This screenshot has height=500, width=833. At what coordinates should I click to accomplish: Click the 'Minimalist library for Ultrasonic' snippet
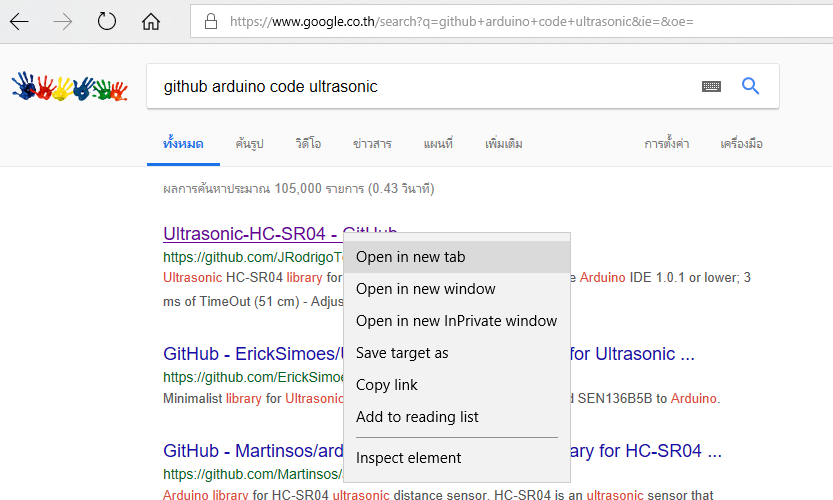click(253, 399)
